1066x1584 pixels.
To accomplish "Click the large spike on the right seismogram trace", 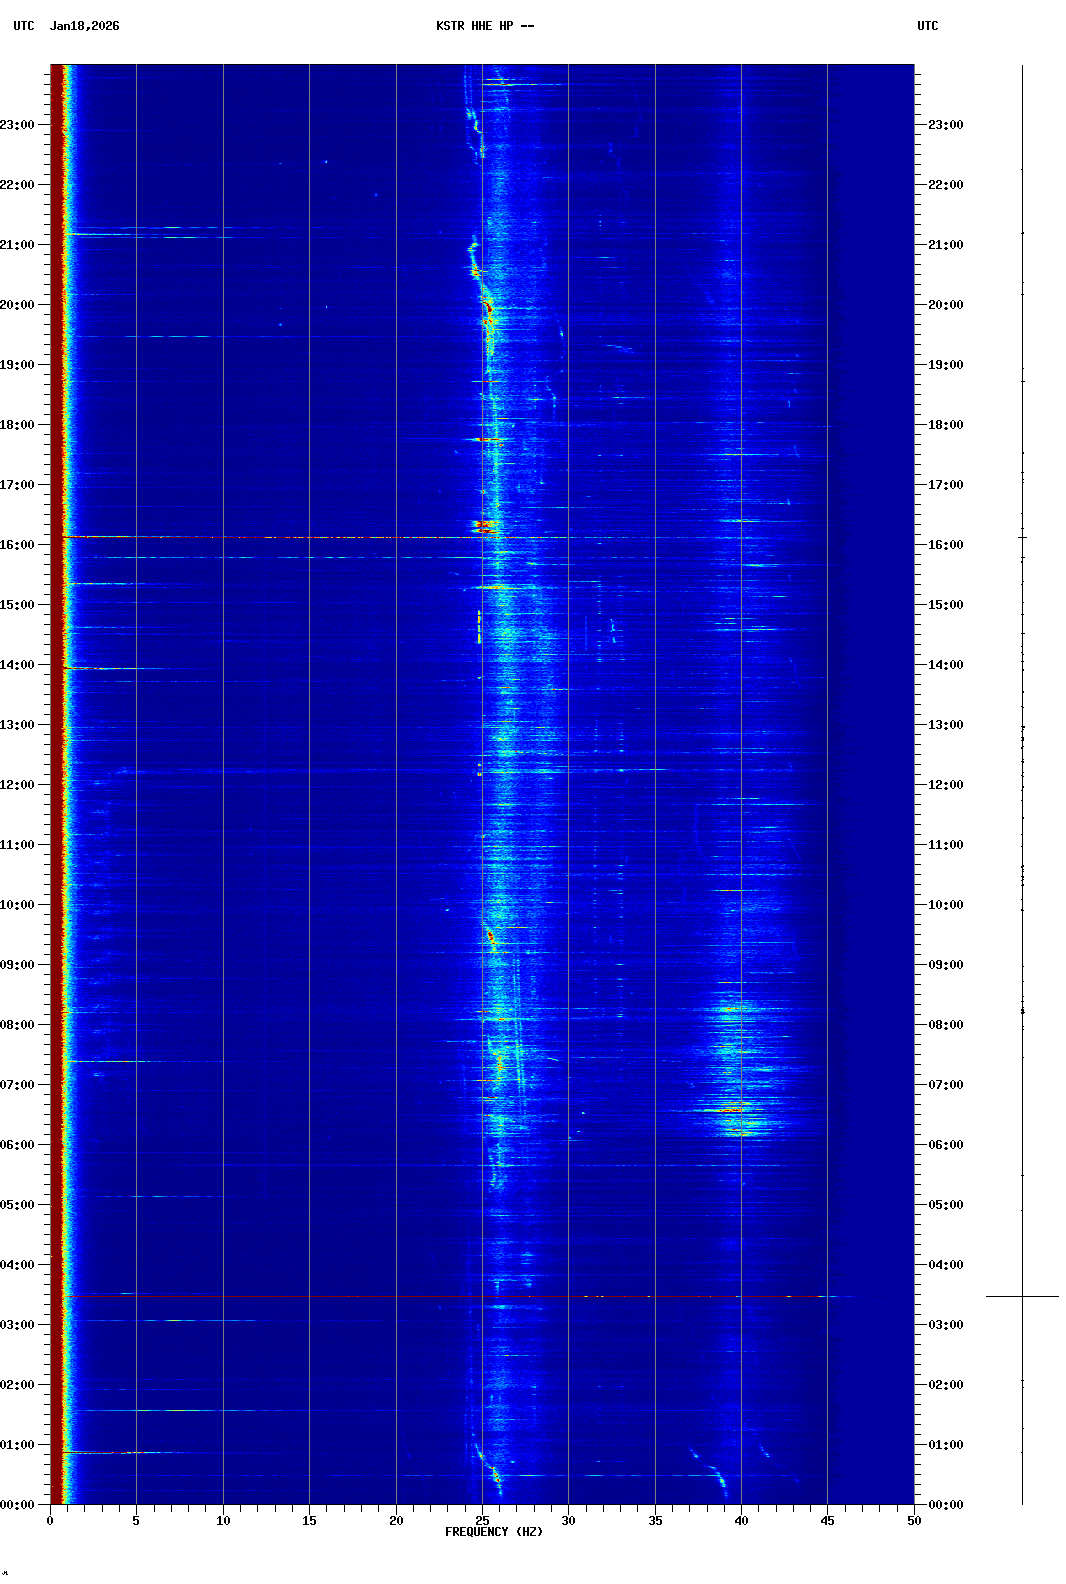I will [x=1022, y=1296].
